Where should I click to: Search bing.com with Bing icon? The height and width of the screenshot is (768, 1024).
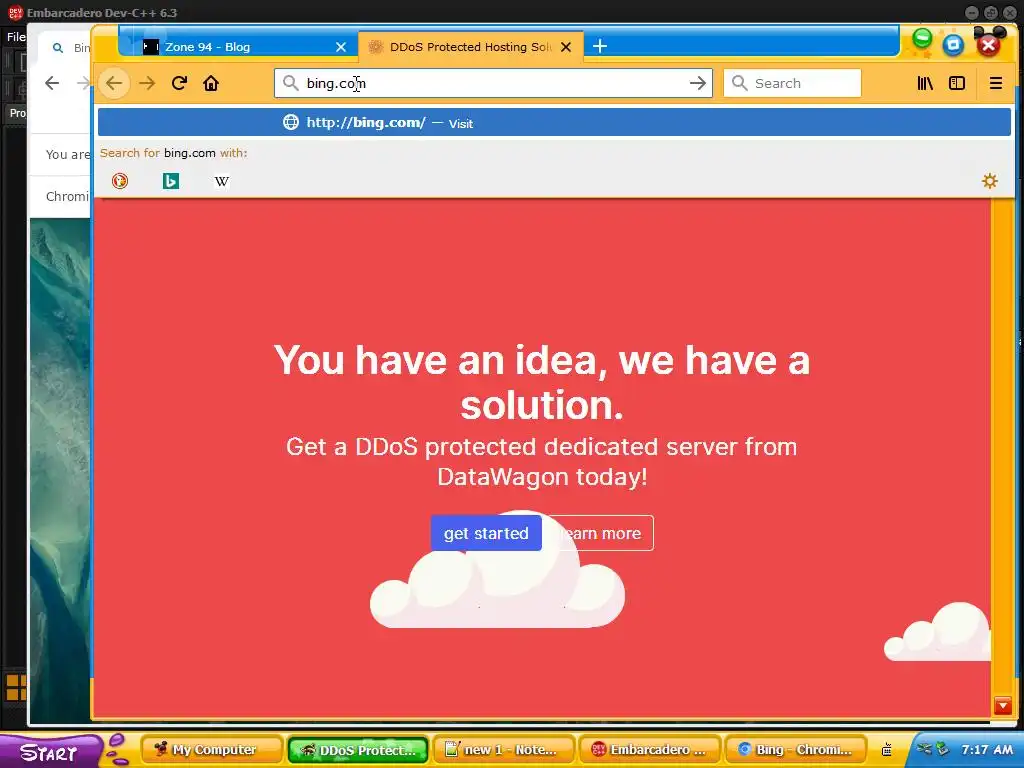click(170, 181)
